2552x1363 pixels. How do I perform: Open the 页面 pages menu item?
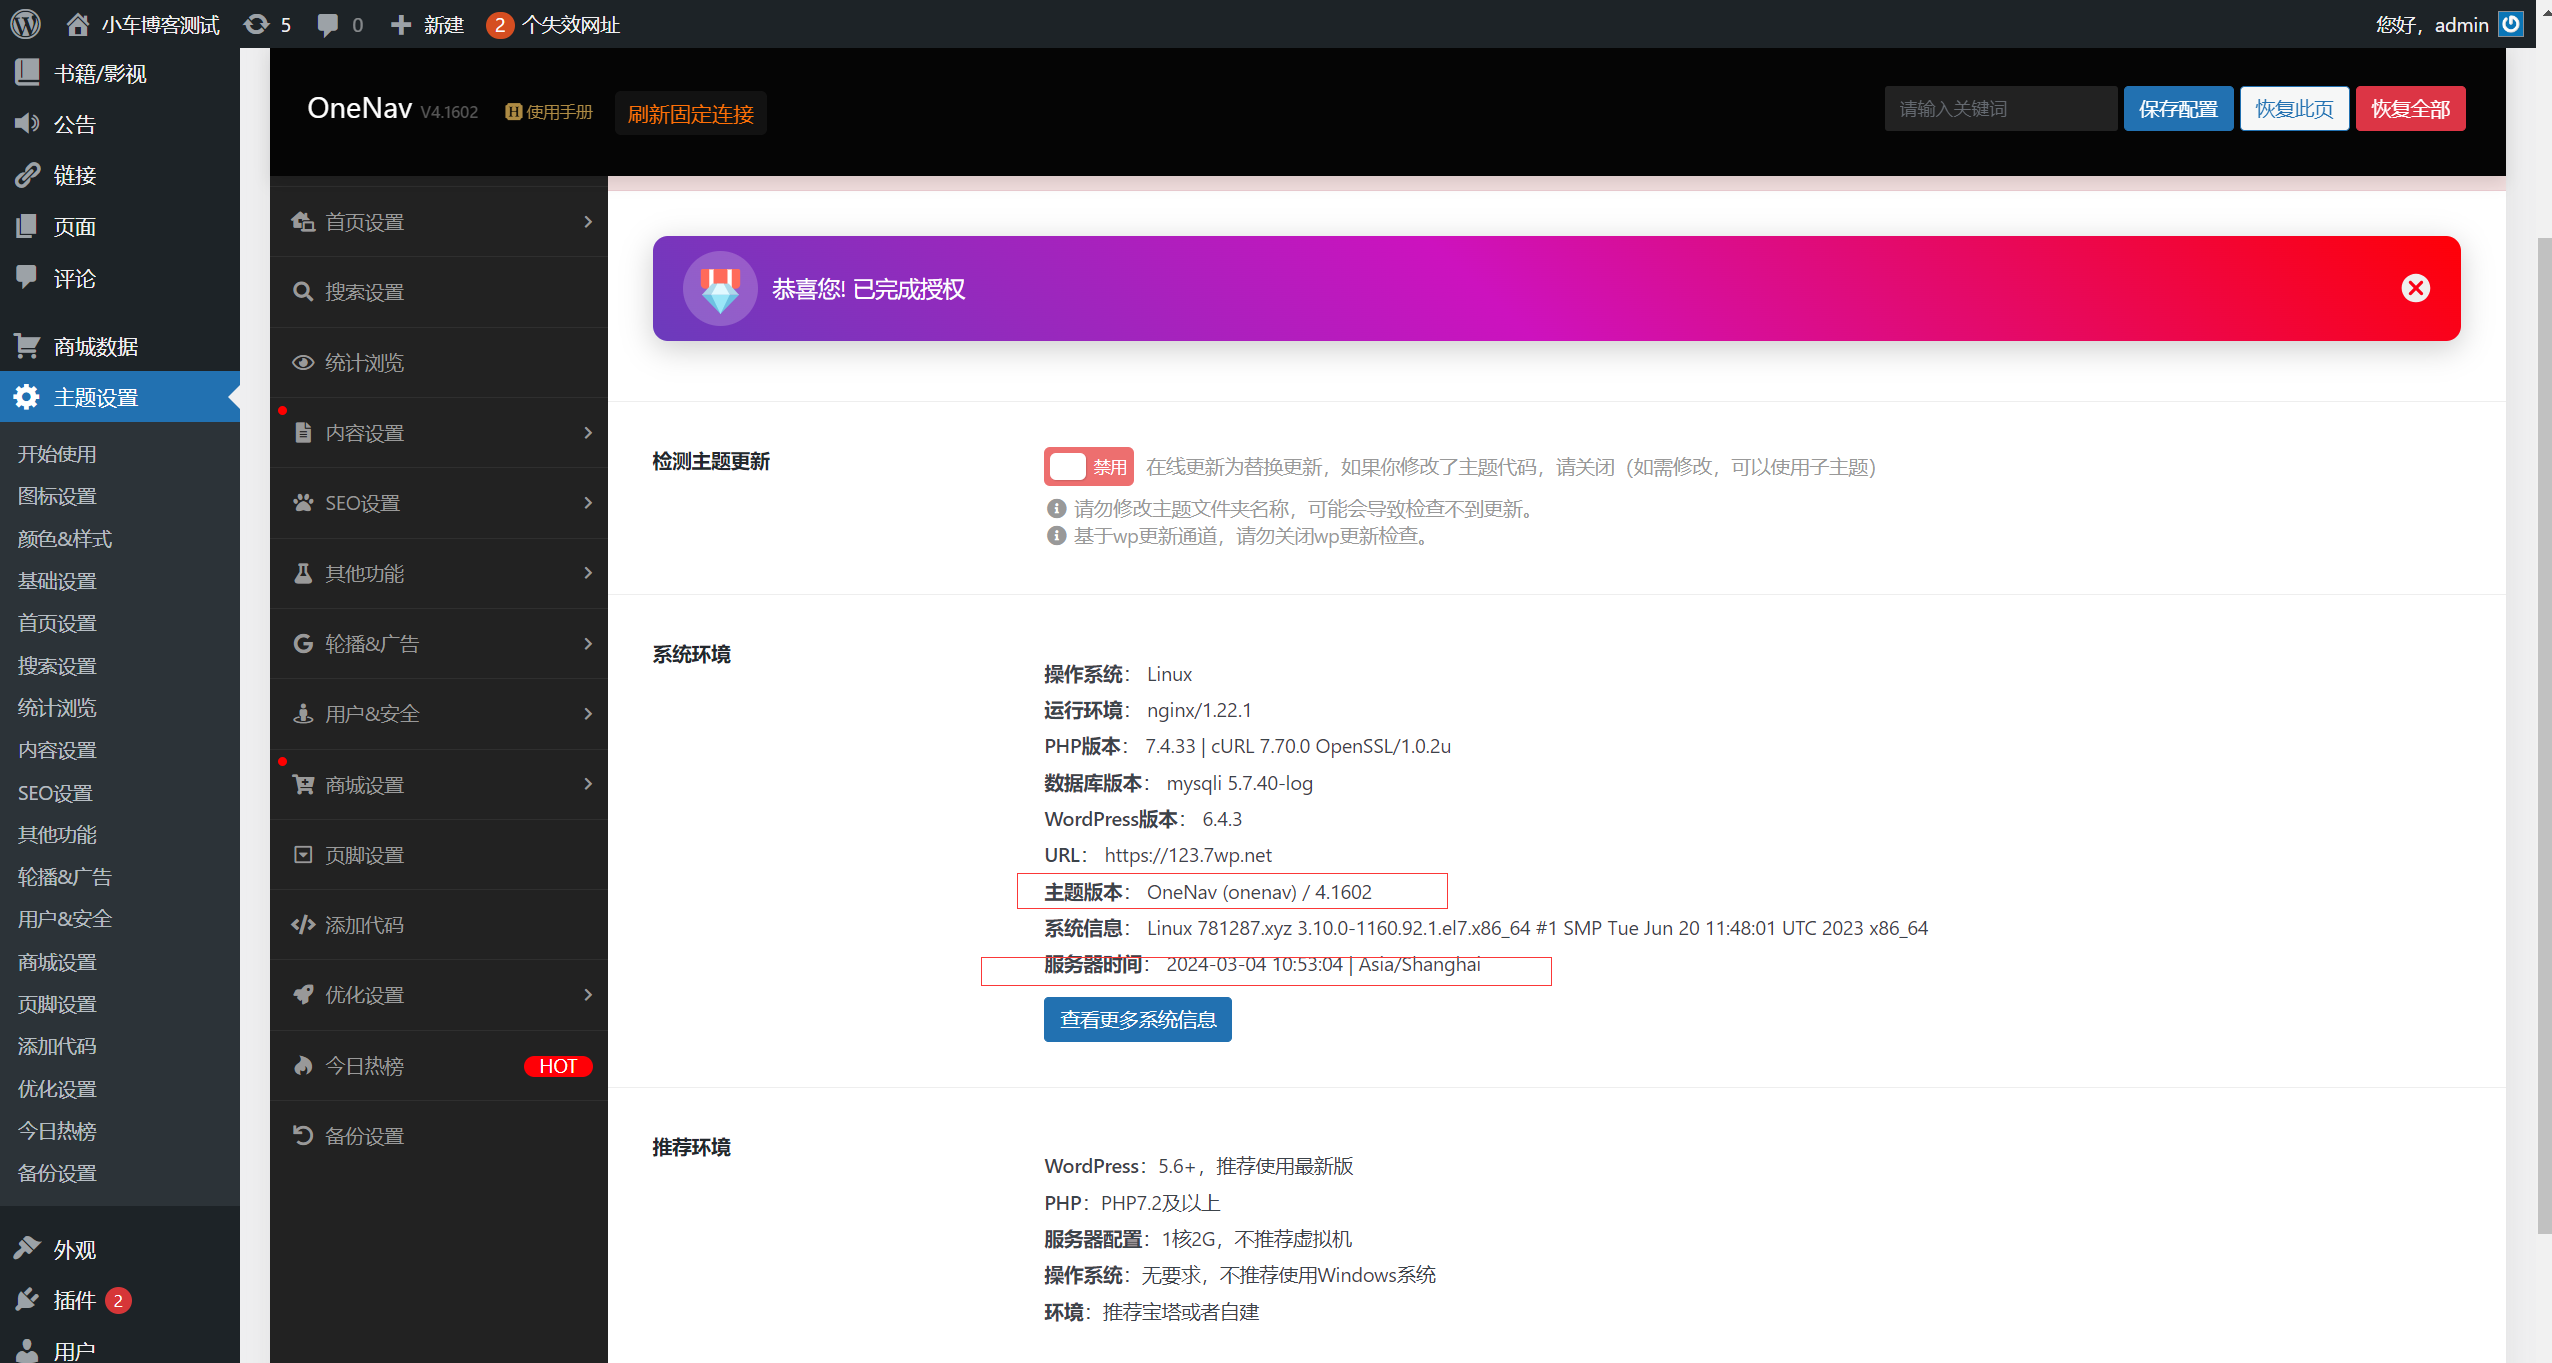[x=120, y=226]
